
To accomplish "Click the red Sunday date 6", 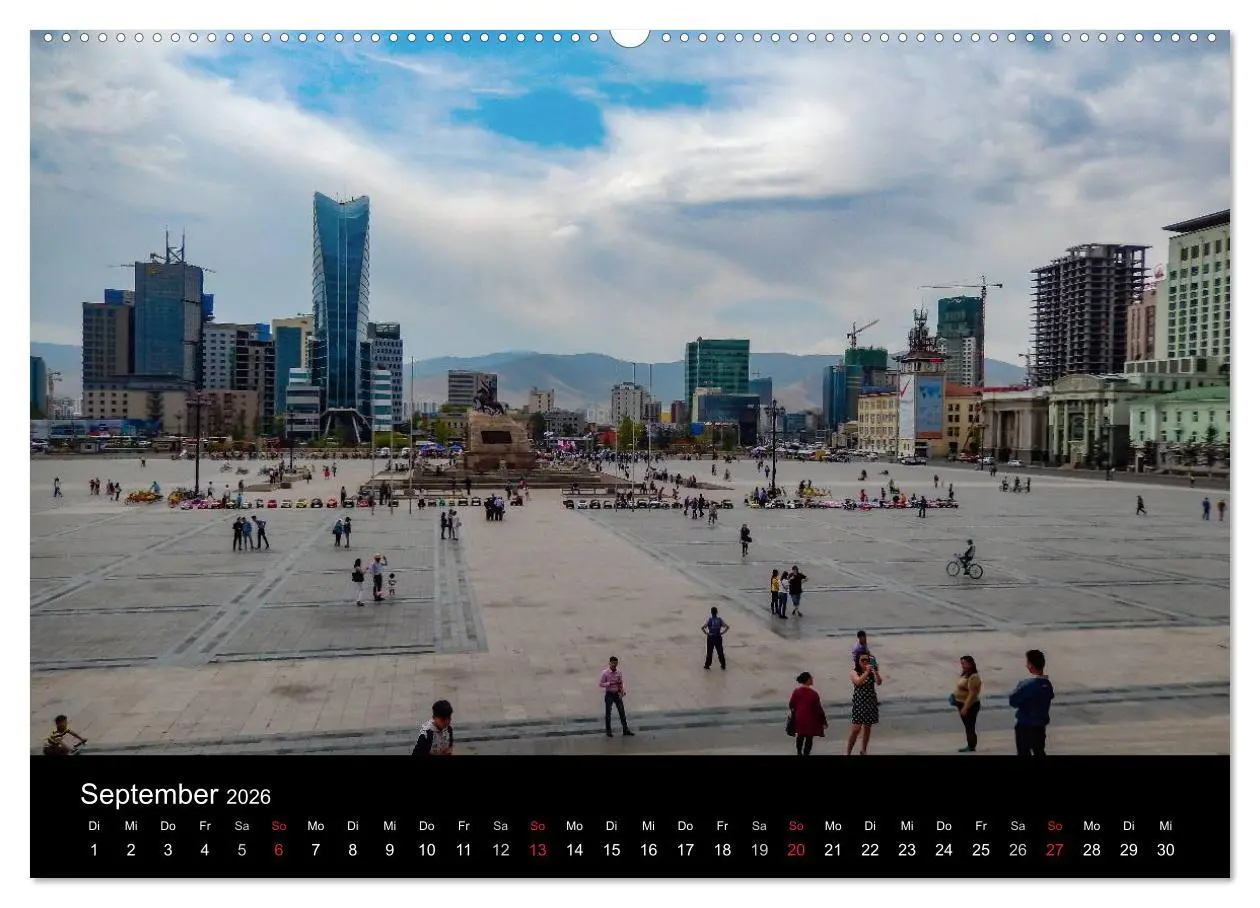I will 278,850.
